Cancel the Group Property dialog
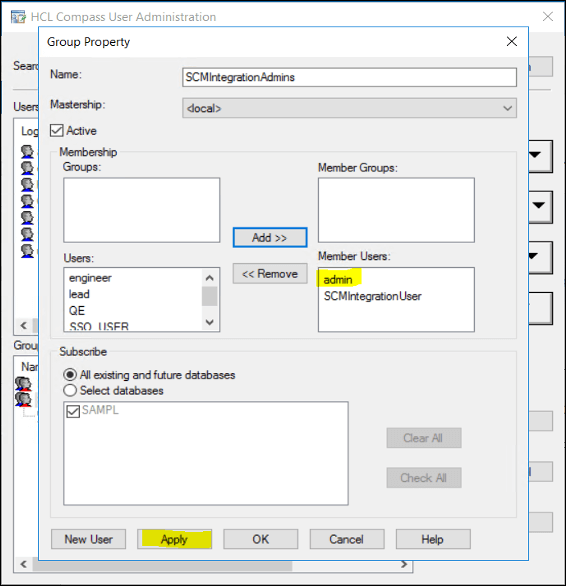 tap(347, 539)
